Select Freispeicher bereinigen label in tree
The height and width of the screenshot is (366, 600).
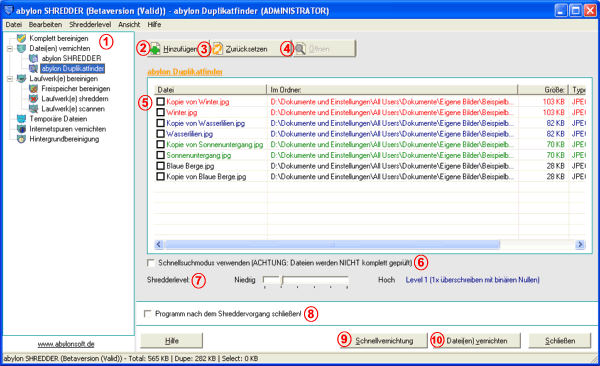[x=76, y=88]
